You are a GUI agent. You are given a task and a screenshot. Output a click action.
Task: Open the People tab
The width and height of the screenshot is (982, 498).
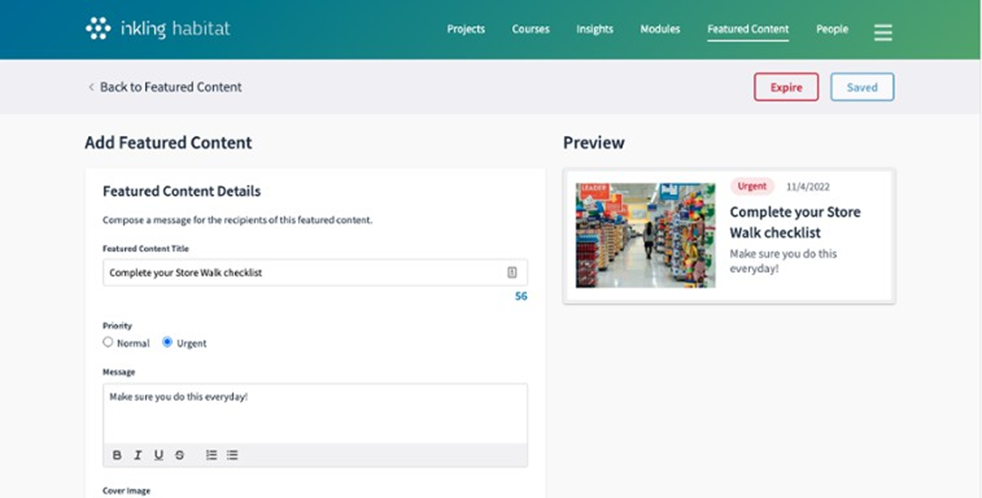pyautogui.click(x=832, y=29)
